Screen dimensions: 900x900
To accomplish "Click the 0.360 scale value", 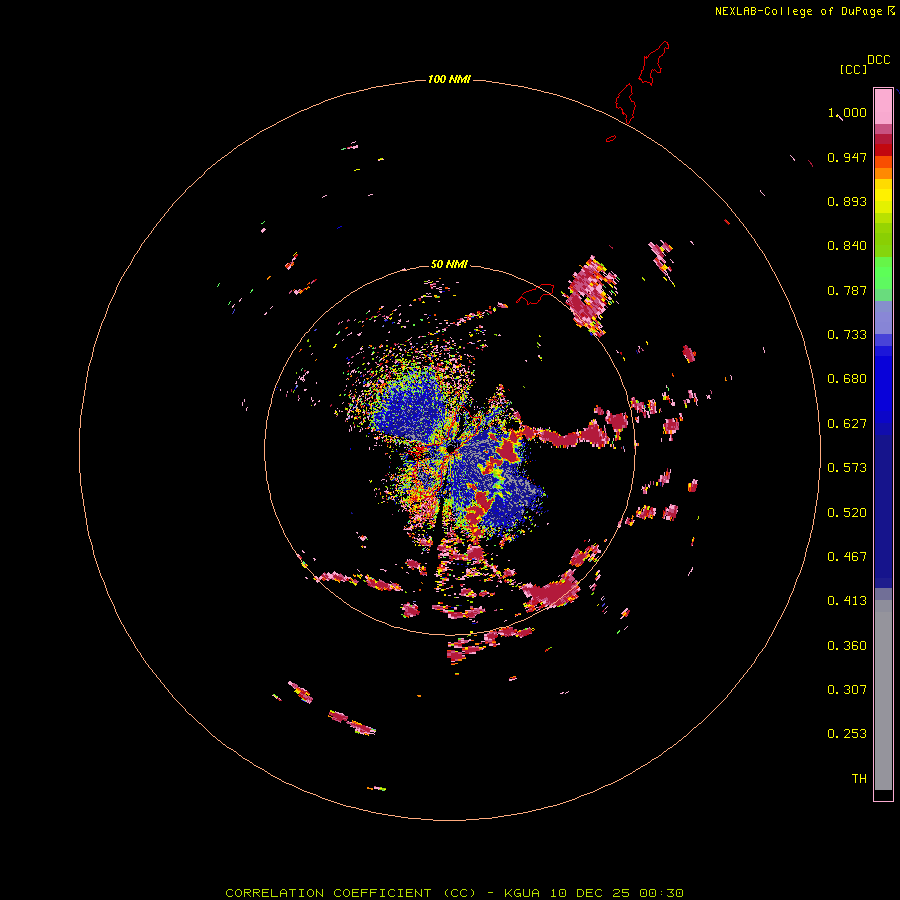I will point(847,646).
